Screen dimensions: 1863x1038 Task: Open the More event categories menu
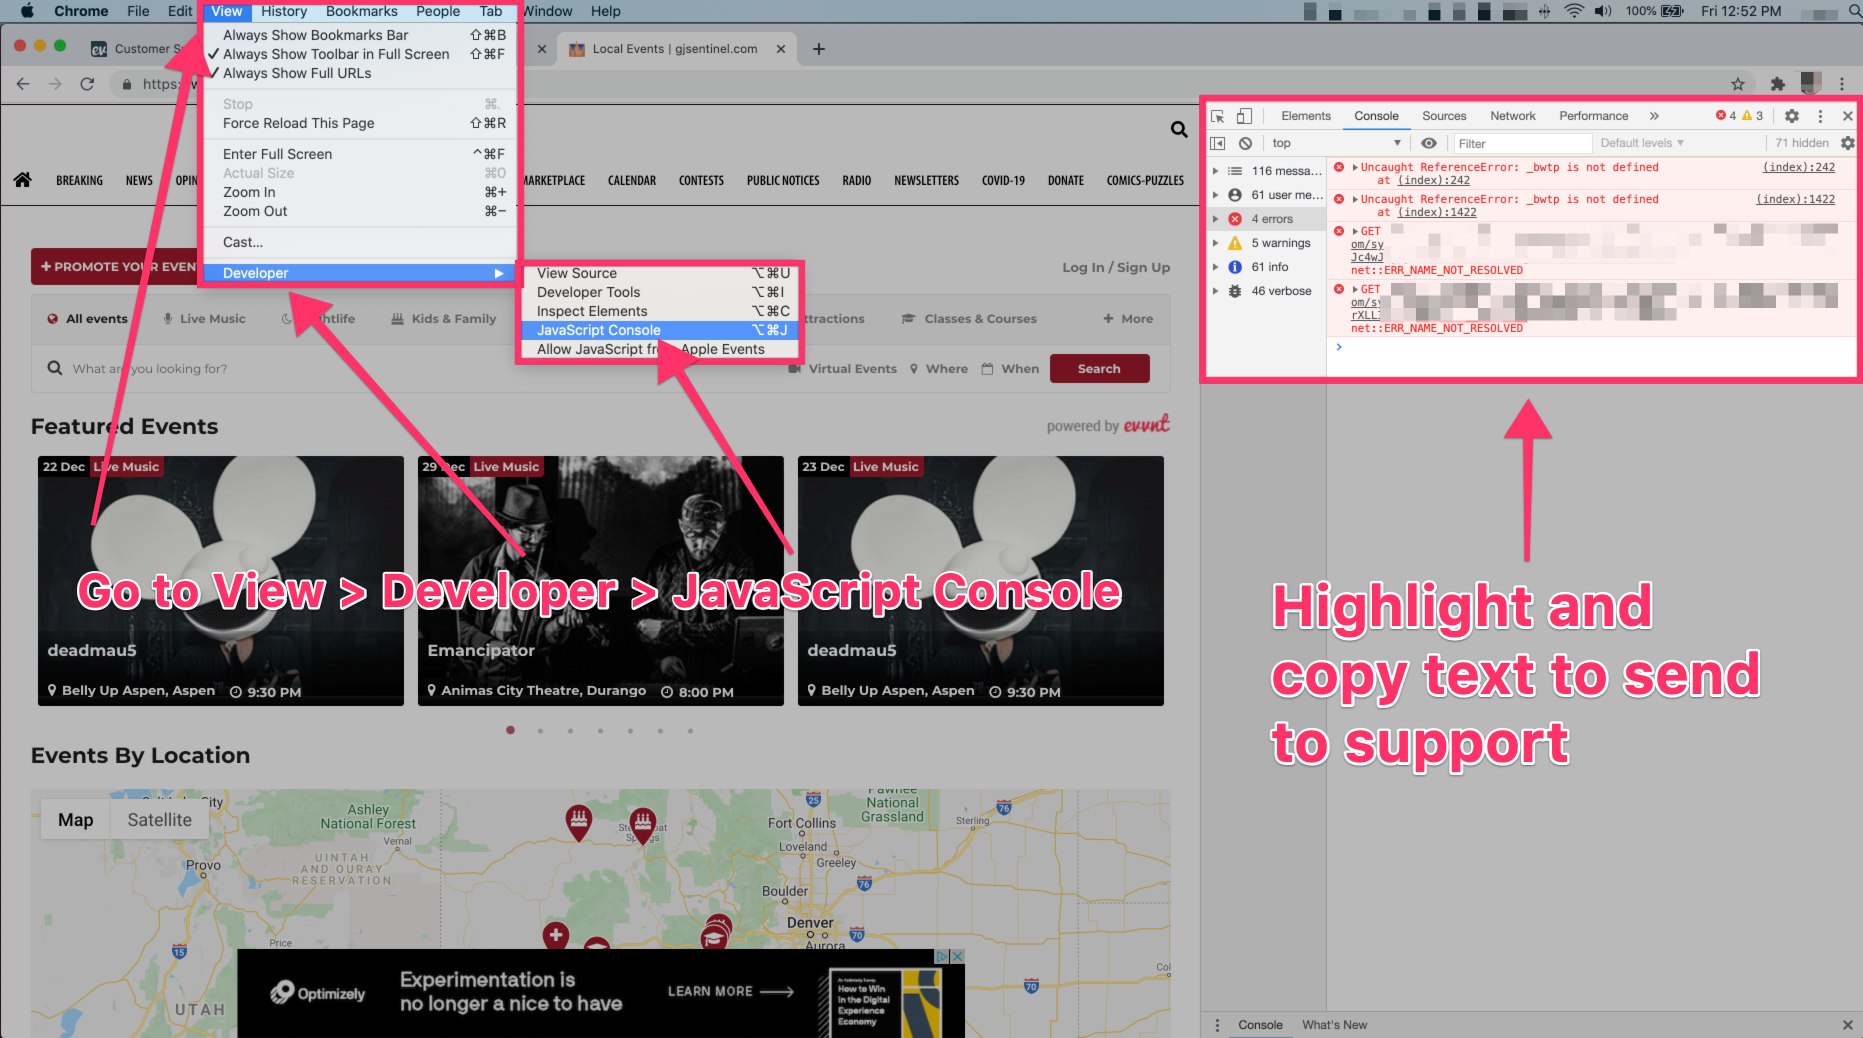point(1128,319)
